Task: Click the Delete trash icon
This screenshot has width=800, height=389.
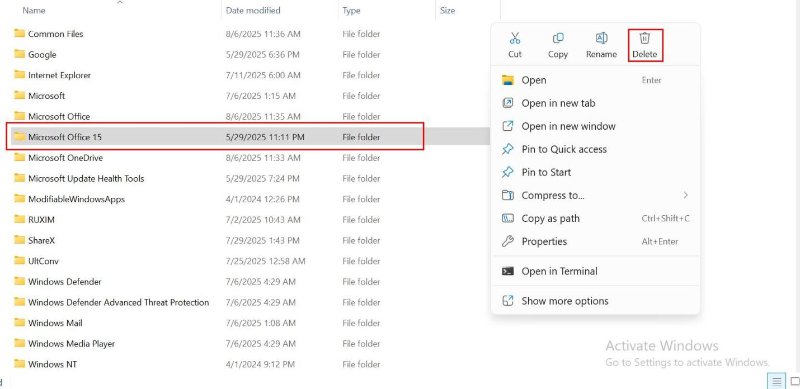Action: tap(645, 38)
